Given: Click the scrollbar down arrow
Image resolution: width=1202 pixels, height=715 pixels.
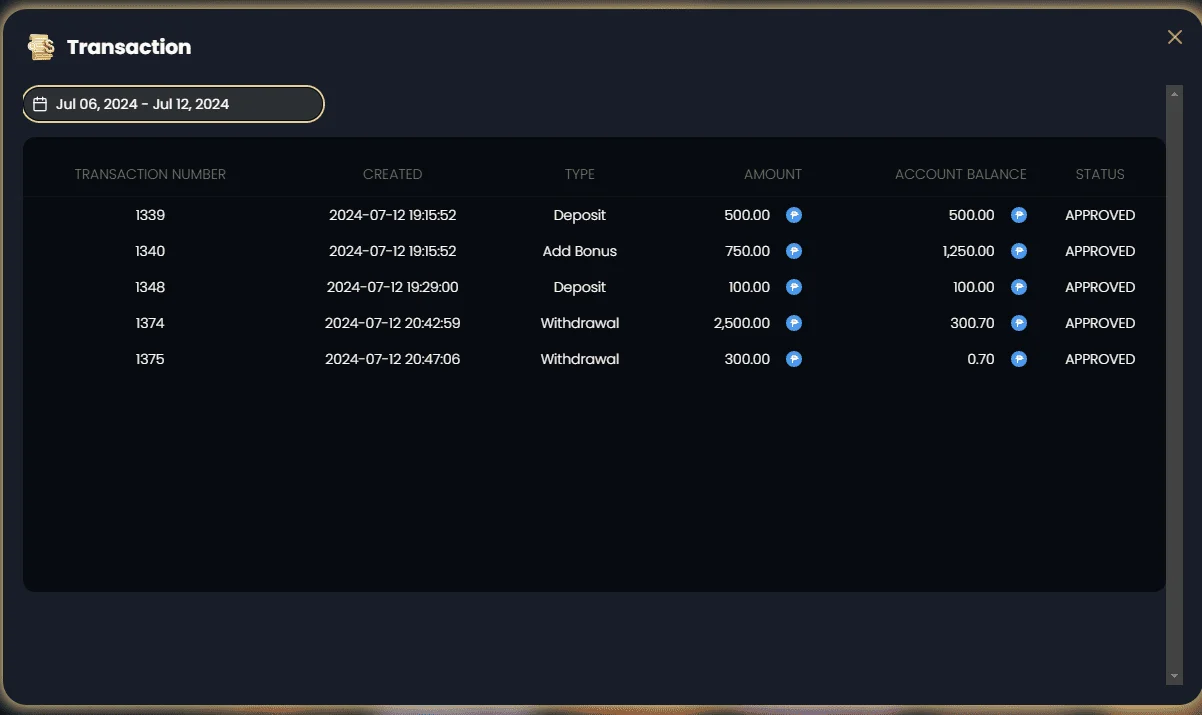Looking at the screenshot, I should point(1174,677).
